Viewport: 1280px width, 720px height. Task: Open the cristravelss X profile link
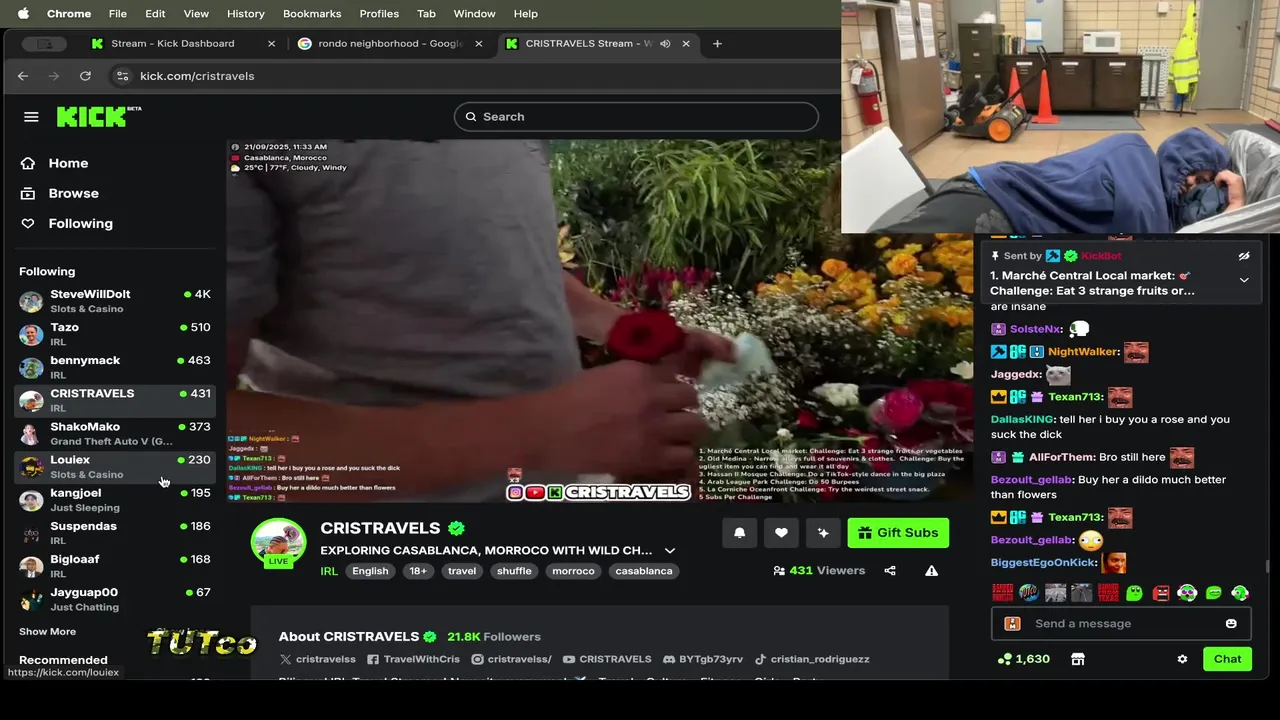point(318,659)
